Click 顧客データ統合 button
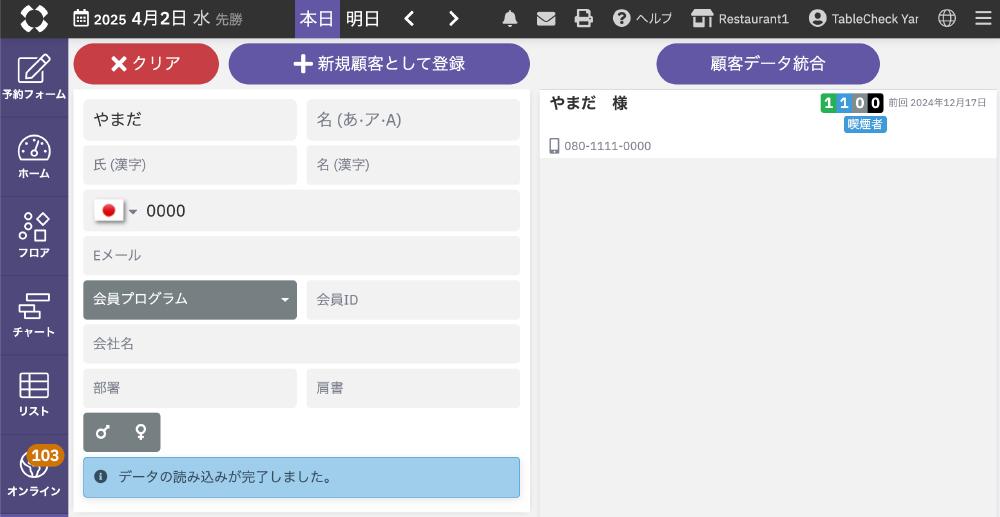The height and width of the screenshot is (517, 1000). point(768,64)
